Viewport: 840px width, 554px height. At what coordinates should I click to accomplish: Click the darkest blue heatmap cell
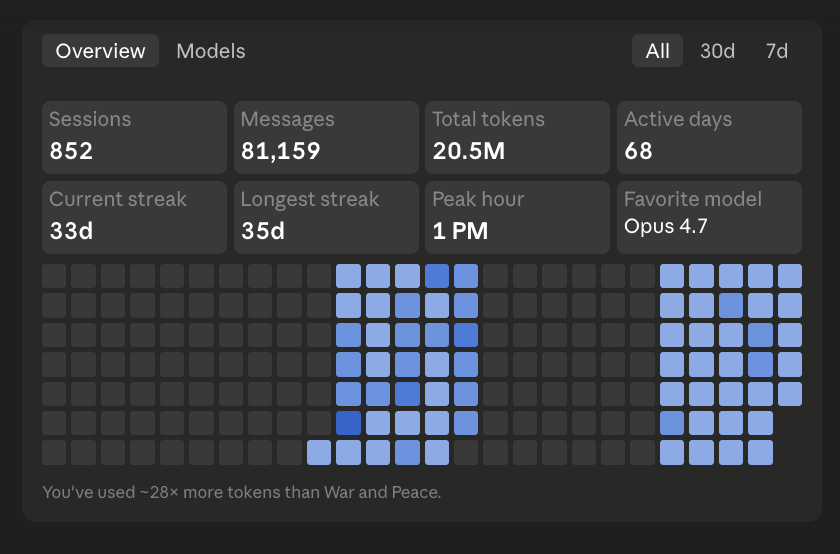click(348, 423)
